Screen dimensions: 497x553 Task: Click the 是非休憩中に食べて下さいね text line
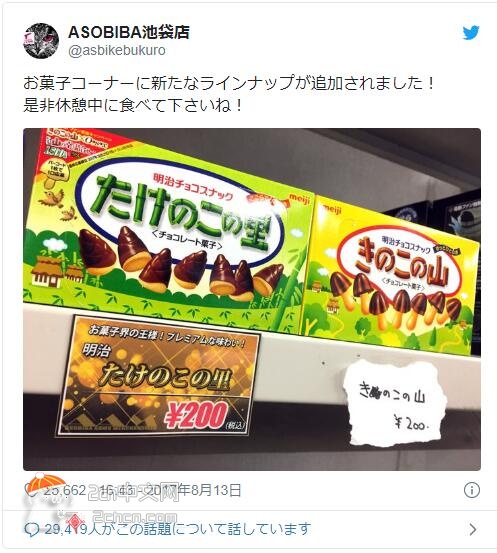point(132,105)
